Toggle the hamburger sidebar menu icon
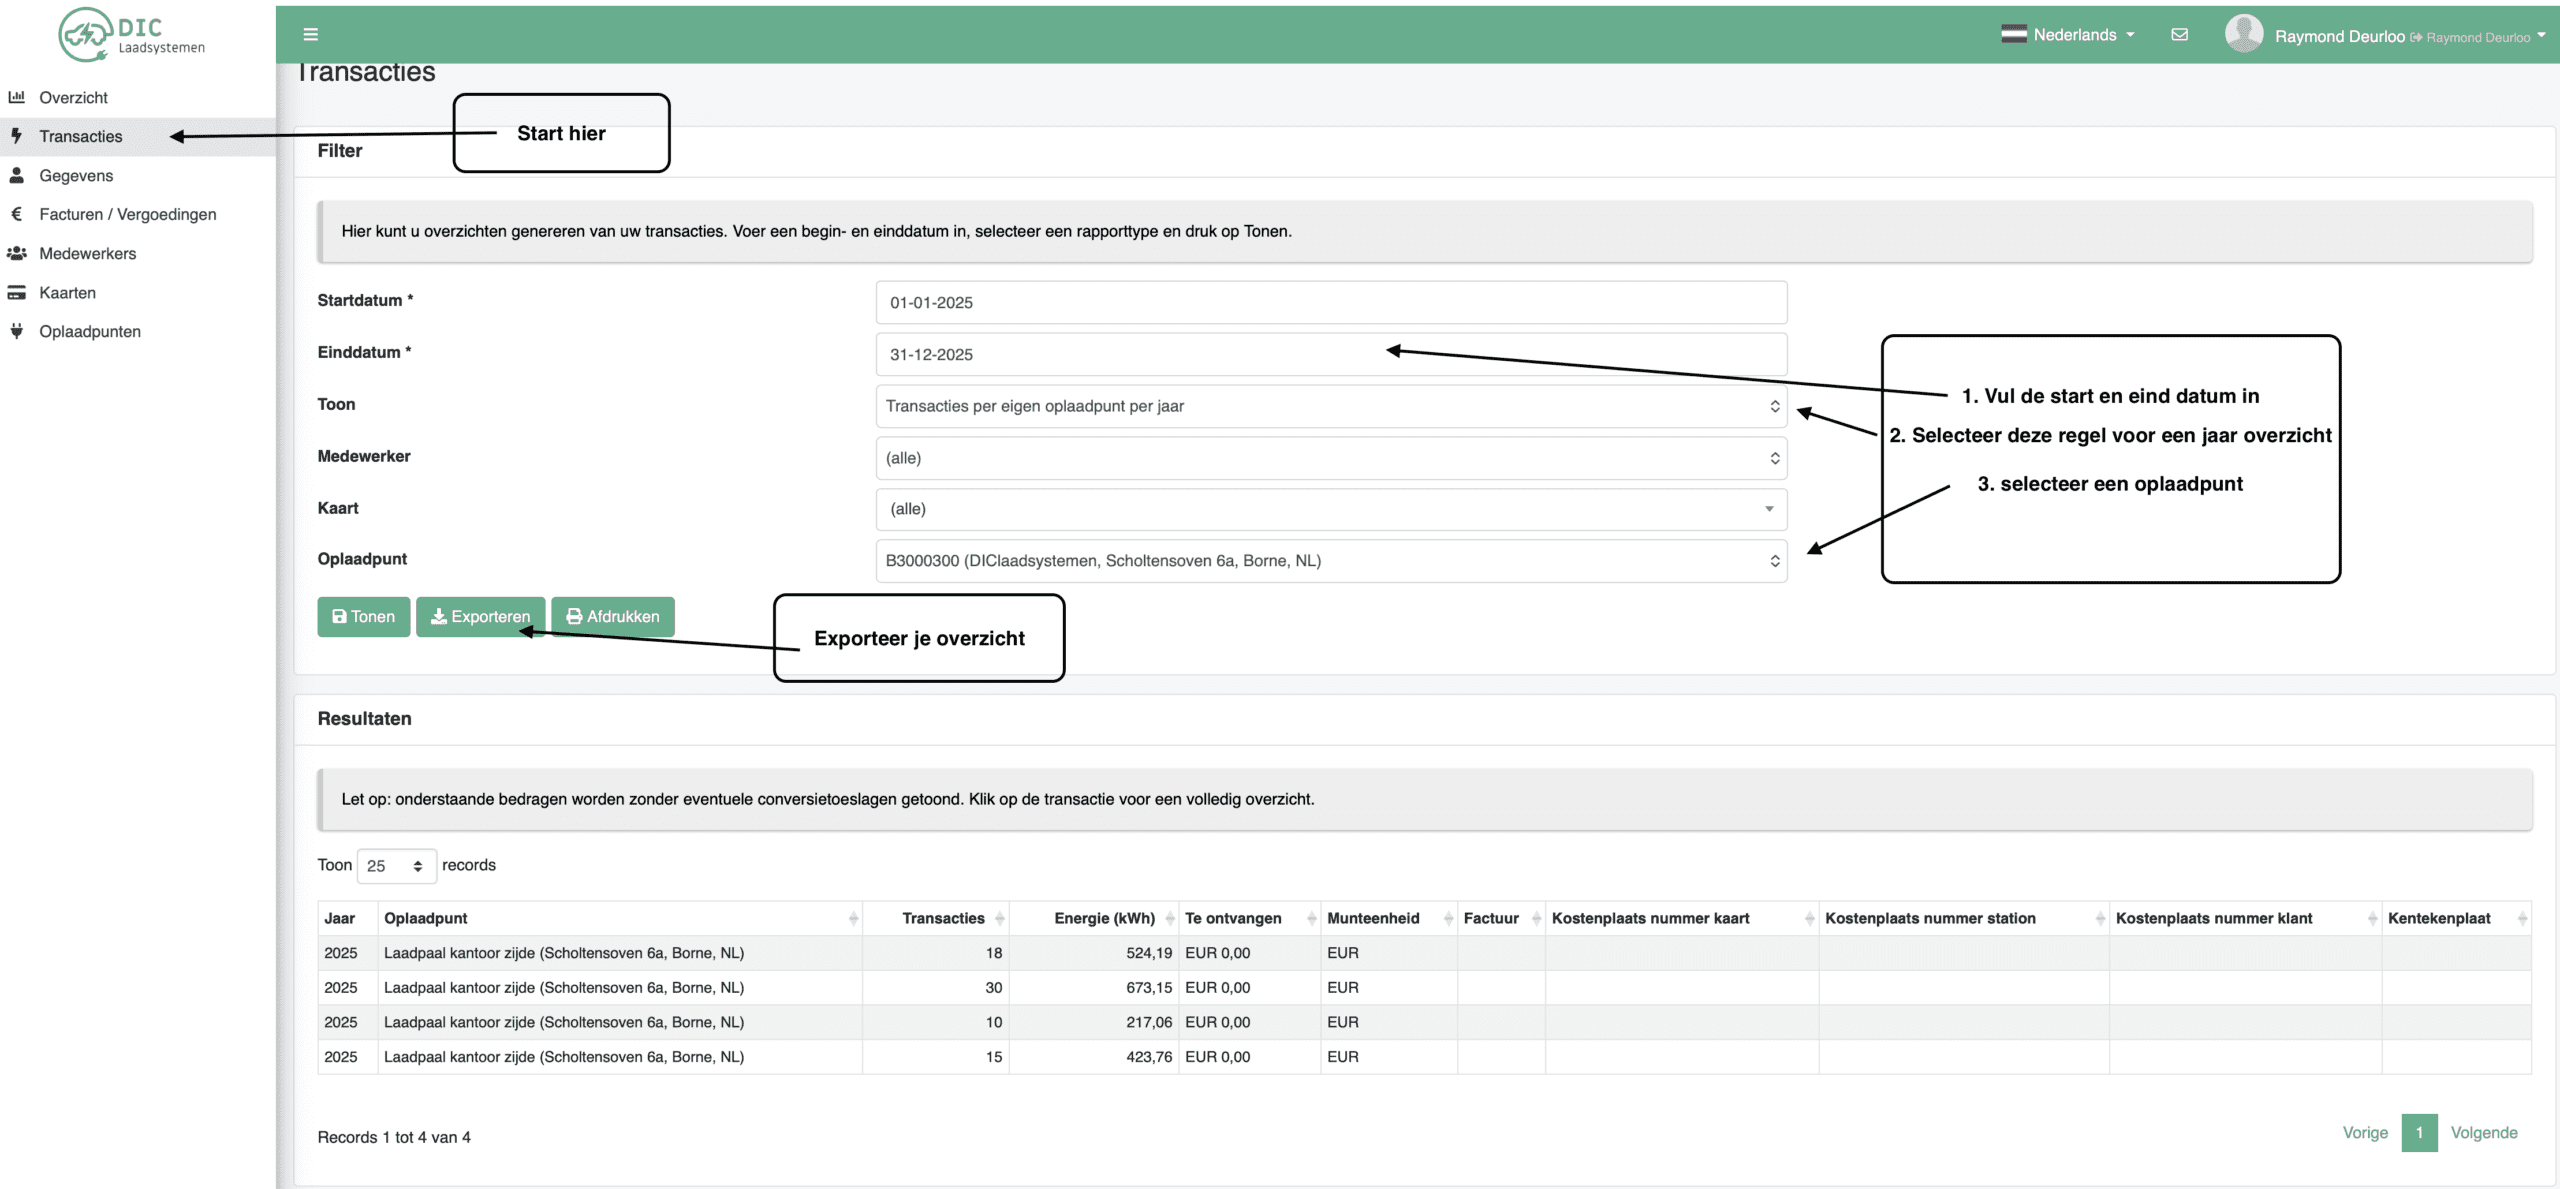2560x1189 pixels. (x=311, y=35)
